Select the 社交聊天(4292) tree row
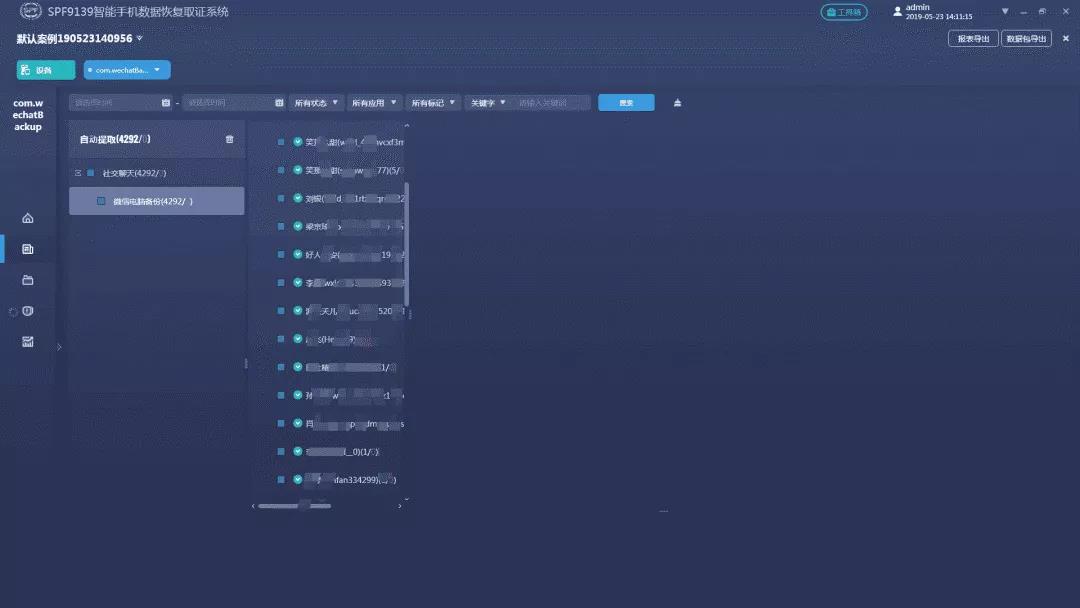 tap(156, 173)
